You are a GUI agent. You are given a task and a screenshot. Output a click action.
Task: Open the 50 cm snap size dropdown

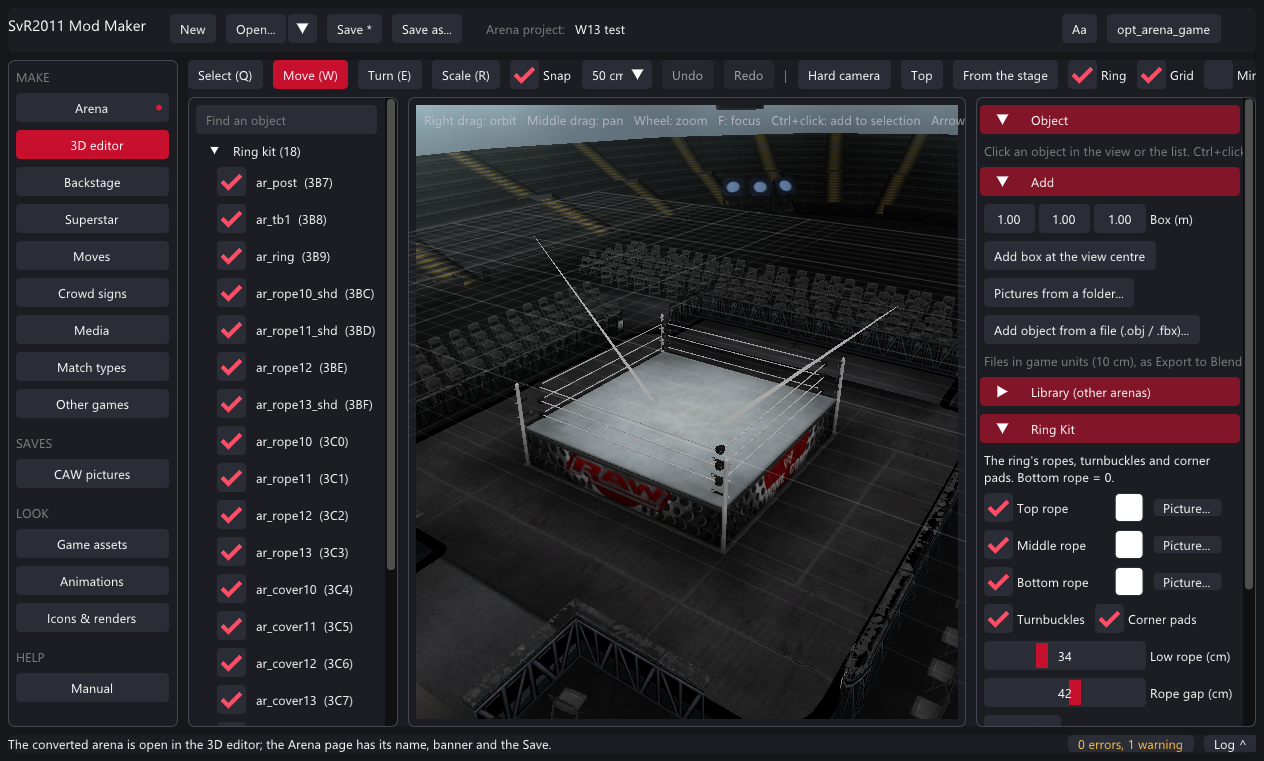[617, 75]
